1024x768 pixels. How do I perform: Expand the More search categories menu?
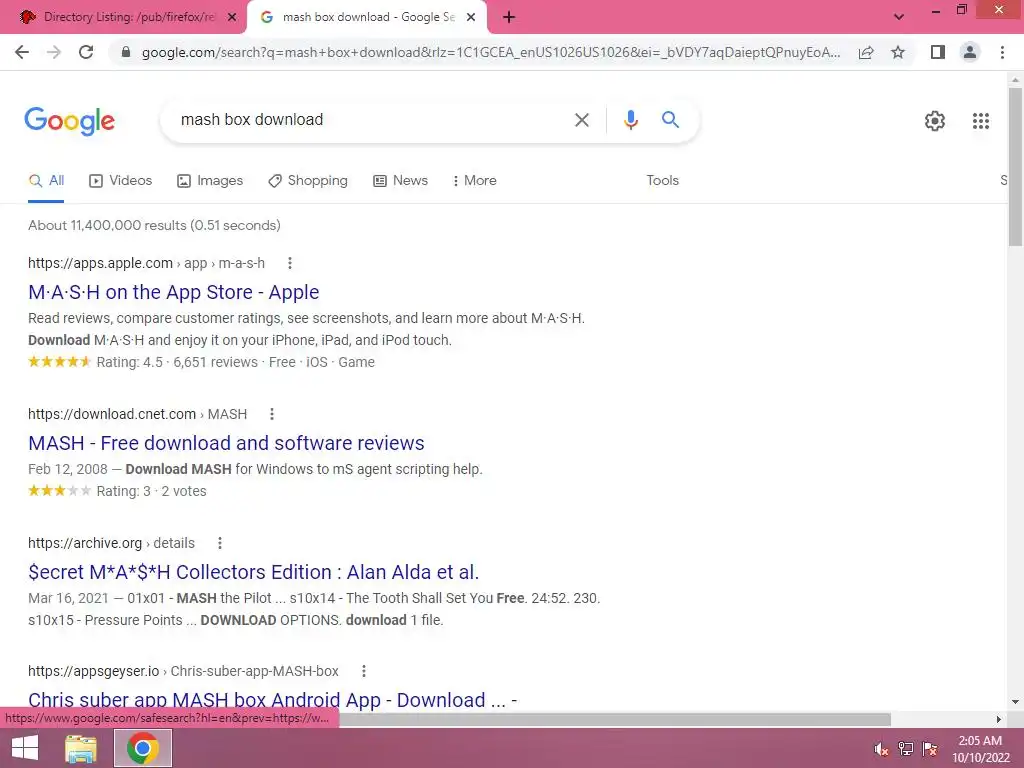[x=475, y=181]
